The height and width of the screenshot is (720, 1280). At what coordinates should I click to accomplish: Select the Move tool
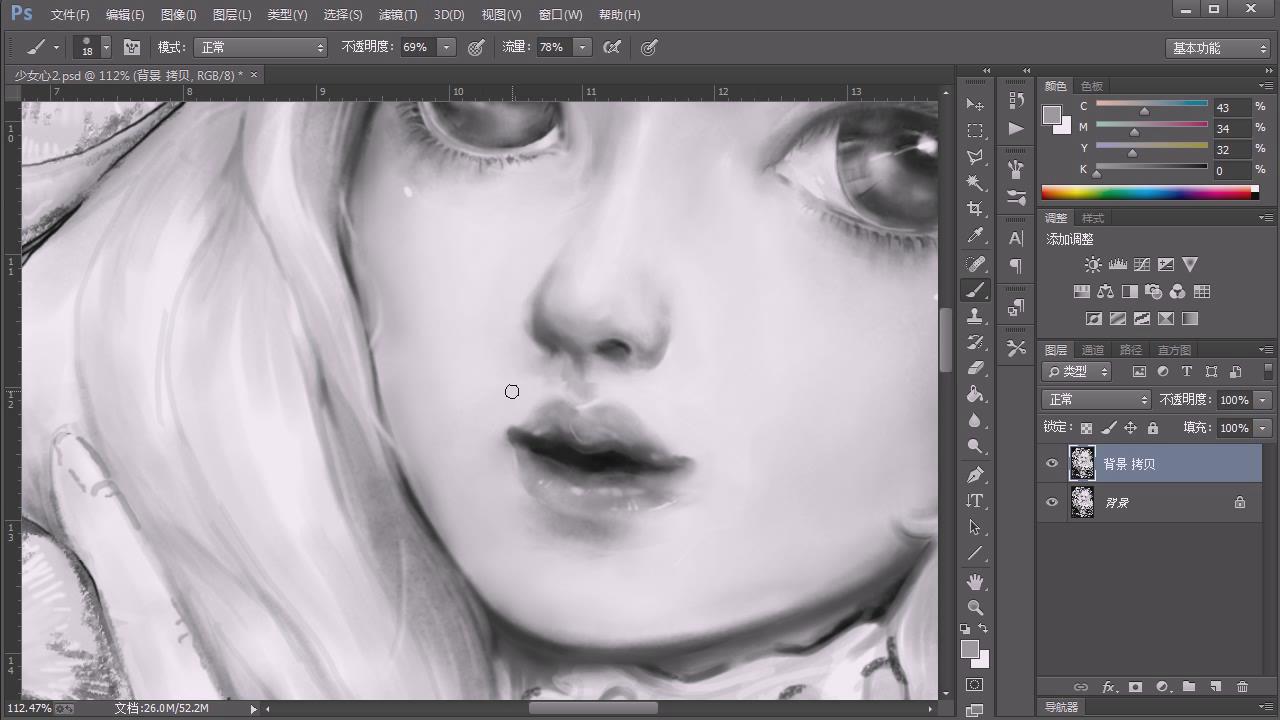[975, 105]
